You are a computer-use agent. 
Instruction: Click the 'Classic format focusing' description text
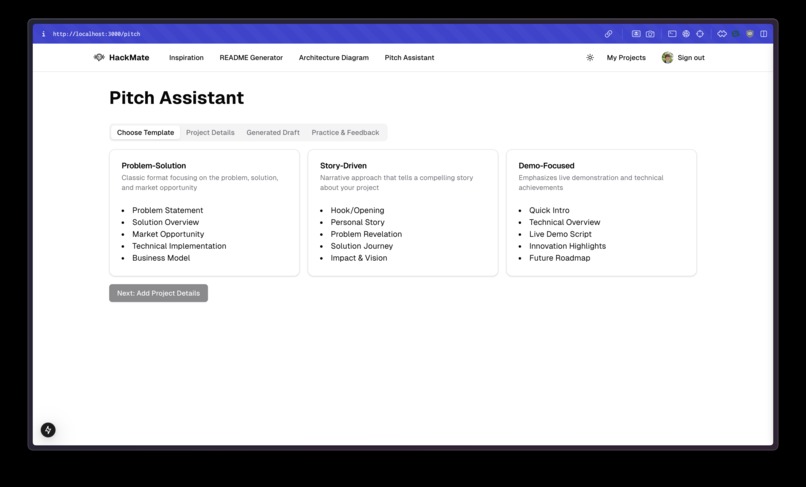pyautogui.click(x=200, y=183)
